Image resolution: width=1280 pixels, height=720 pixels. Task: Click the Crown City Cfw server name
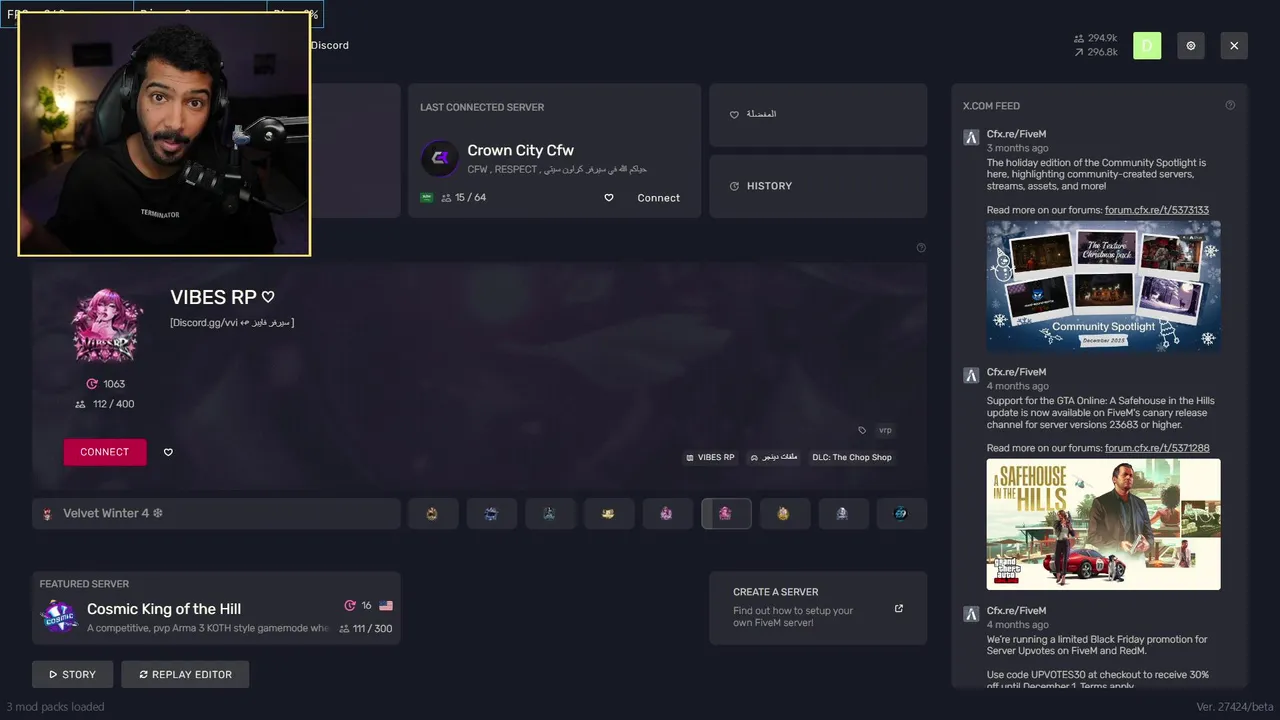[x=520, y=150]
